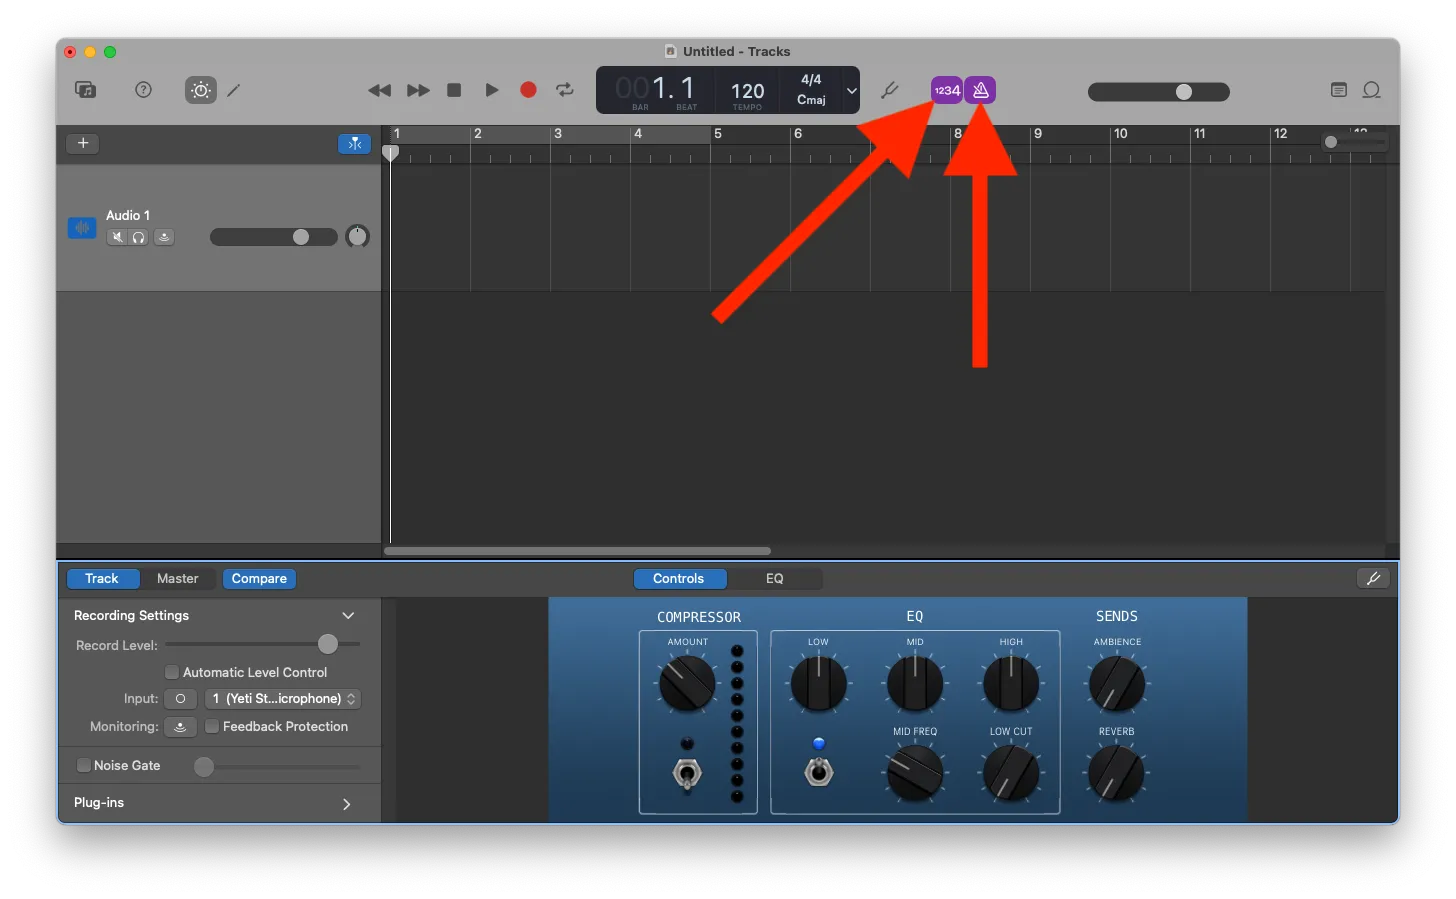Open the Yeti microphone input dropdown
Viewport: 1456px width, 899px height.
(282, 698)
